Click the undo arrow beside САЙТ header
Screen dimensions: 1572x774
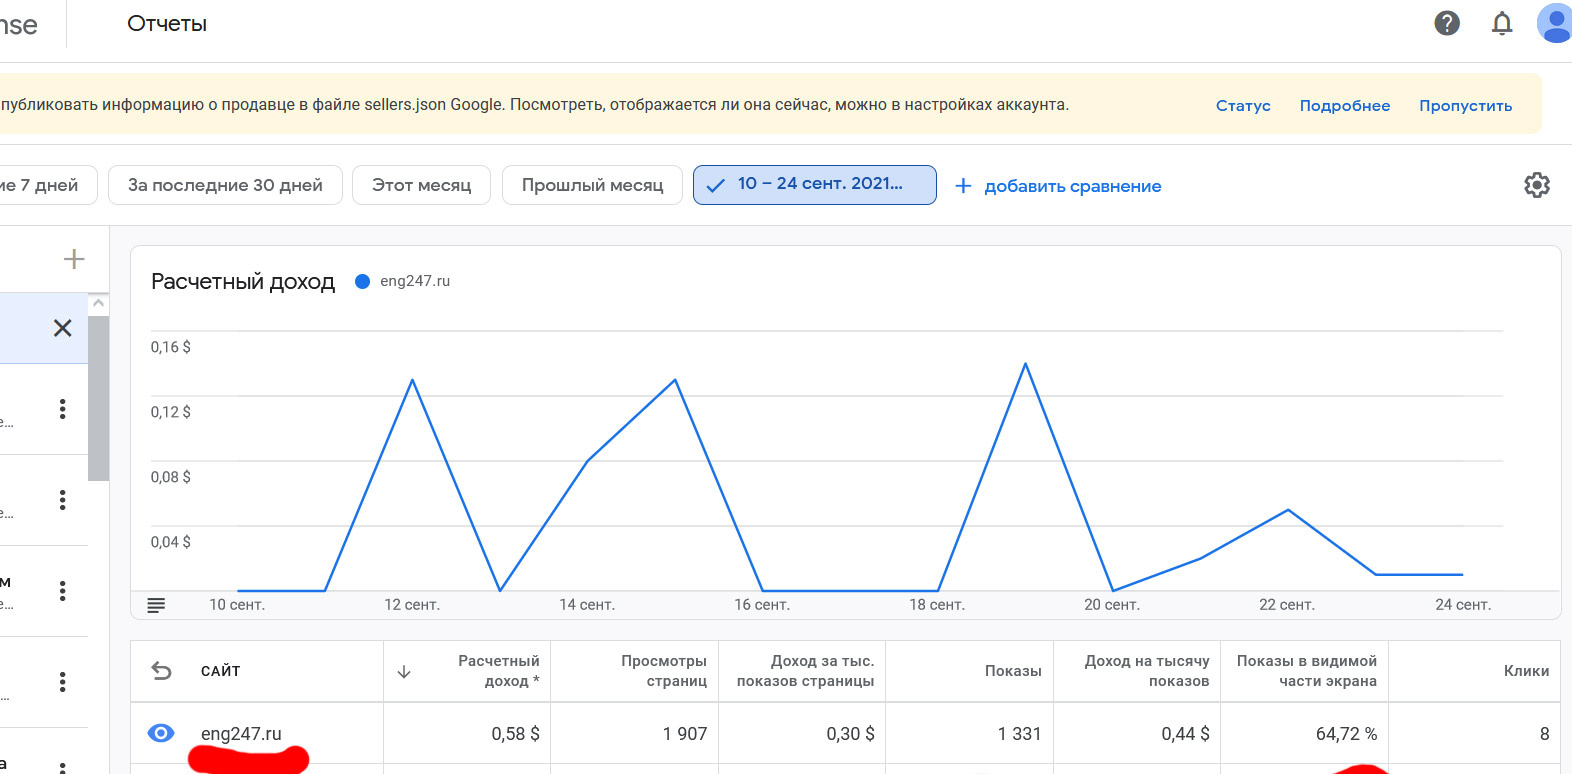tap(161, 671)
